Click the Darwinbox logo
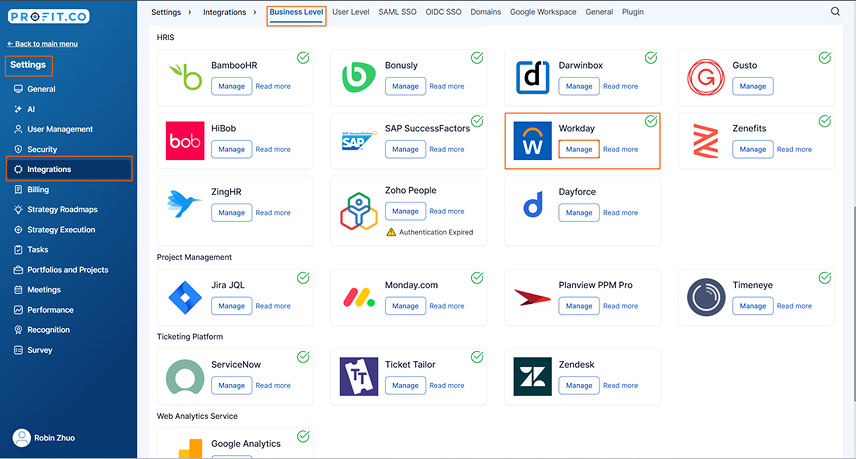The image size is (856, 459). coord(532,77)
